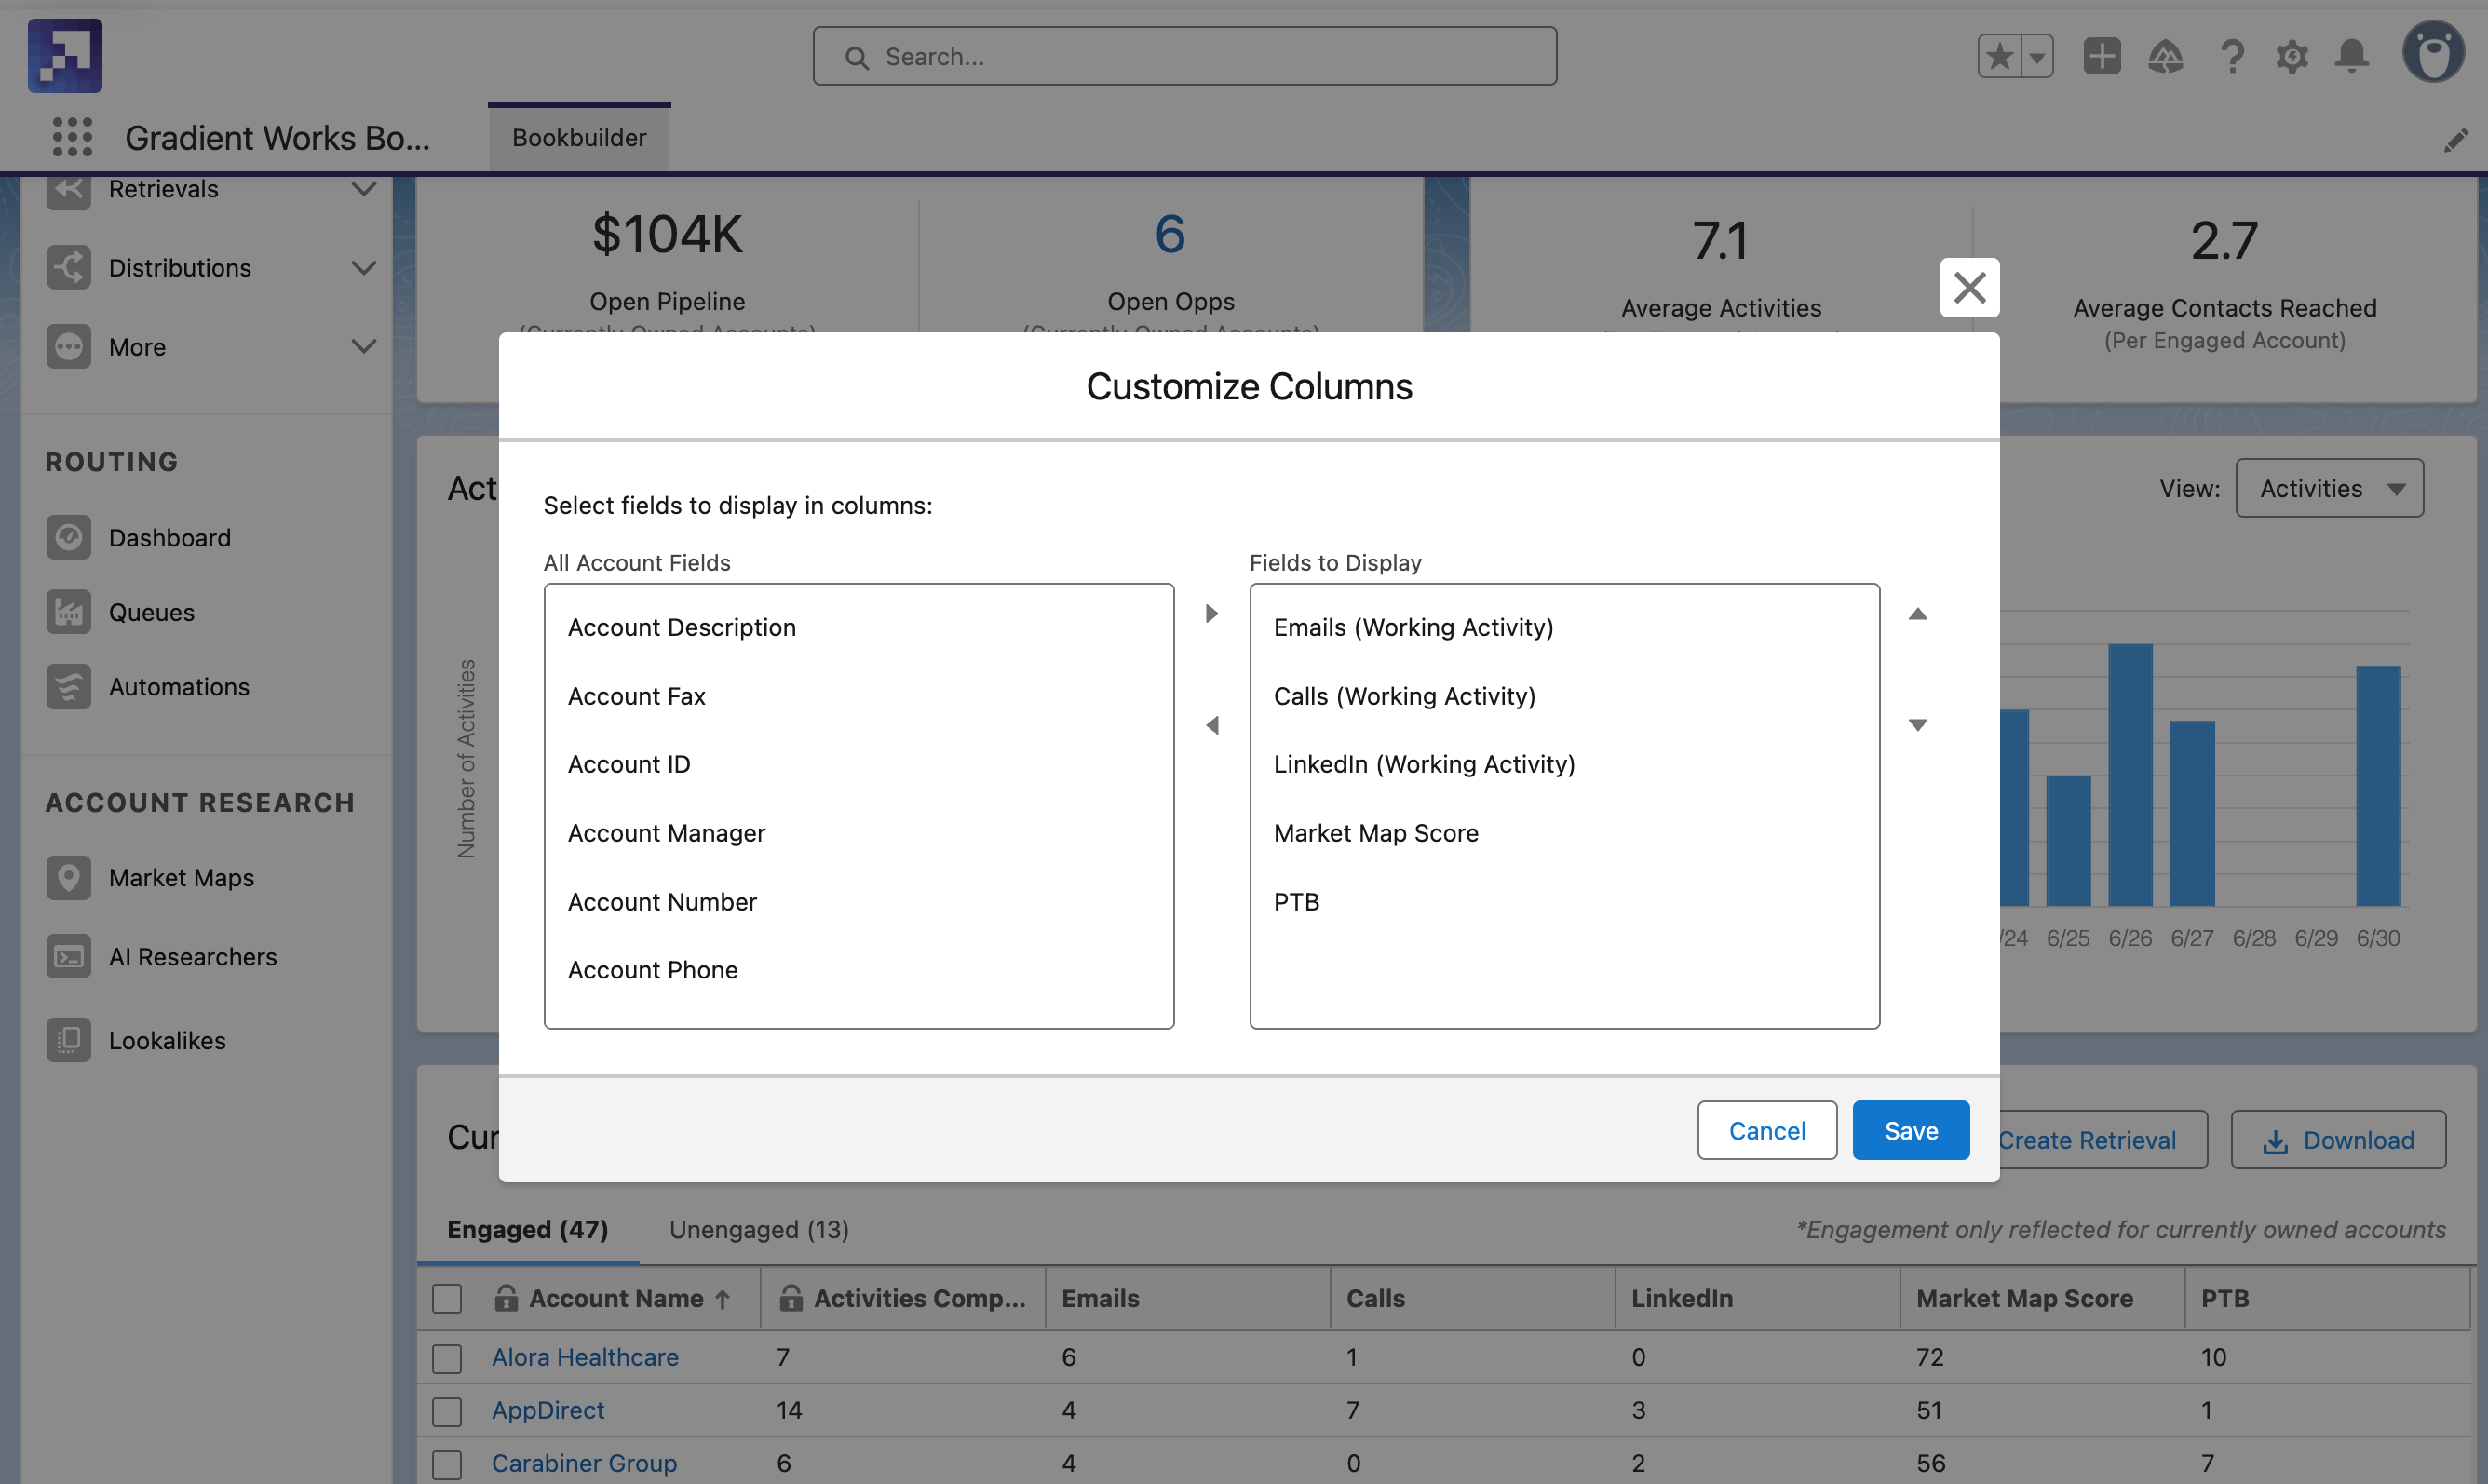Move selected field down with arrow
2488x1484 pixels.
pos(1917,725)
